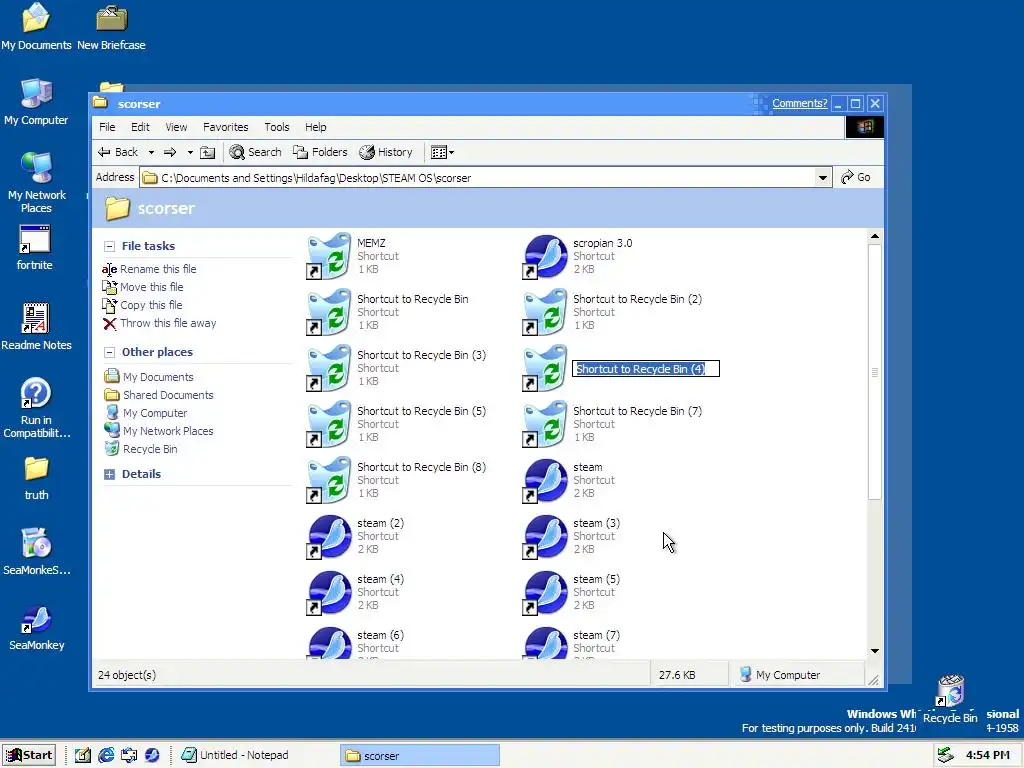Expand the Address bar dropdown
This screenshot has width=1024, height=768.
[823, 178]
